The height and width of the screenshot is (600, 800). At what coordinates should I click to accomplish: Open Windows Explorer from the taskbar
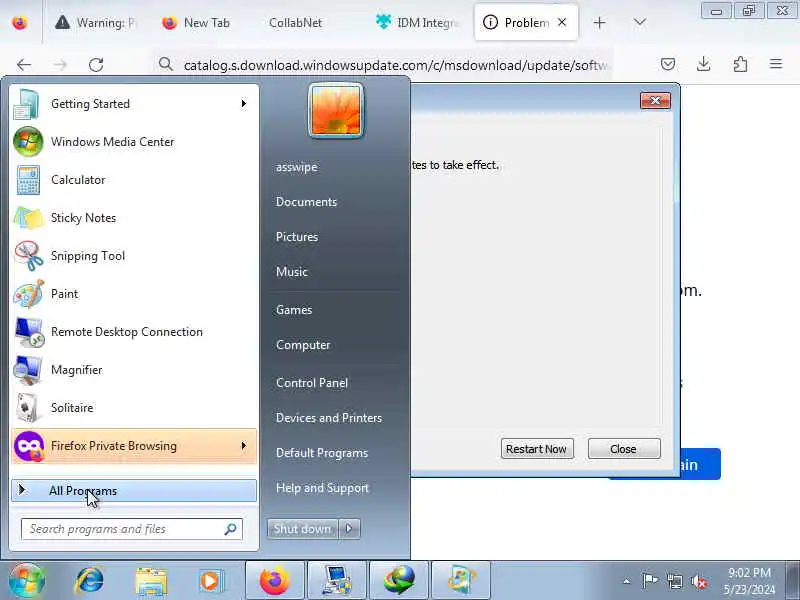[x=151, y=581]
